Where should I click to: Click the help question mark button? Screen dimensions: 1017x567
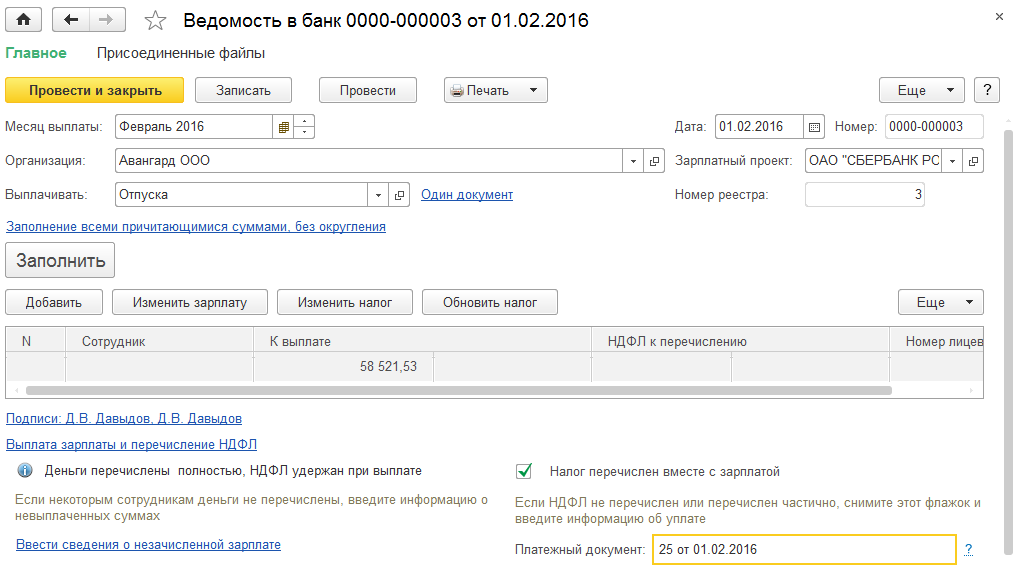pos(987,90)
